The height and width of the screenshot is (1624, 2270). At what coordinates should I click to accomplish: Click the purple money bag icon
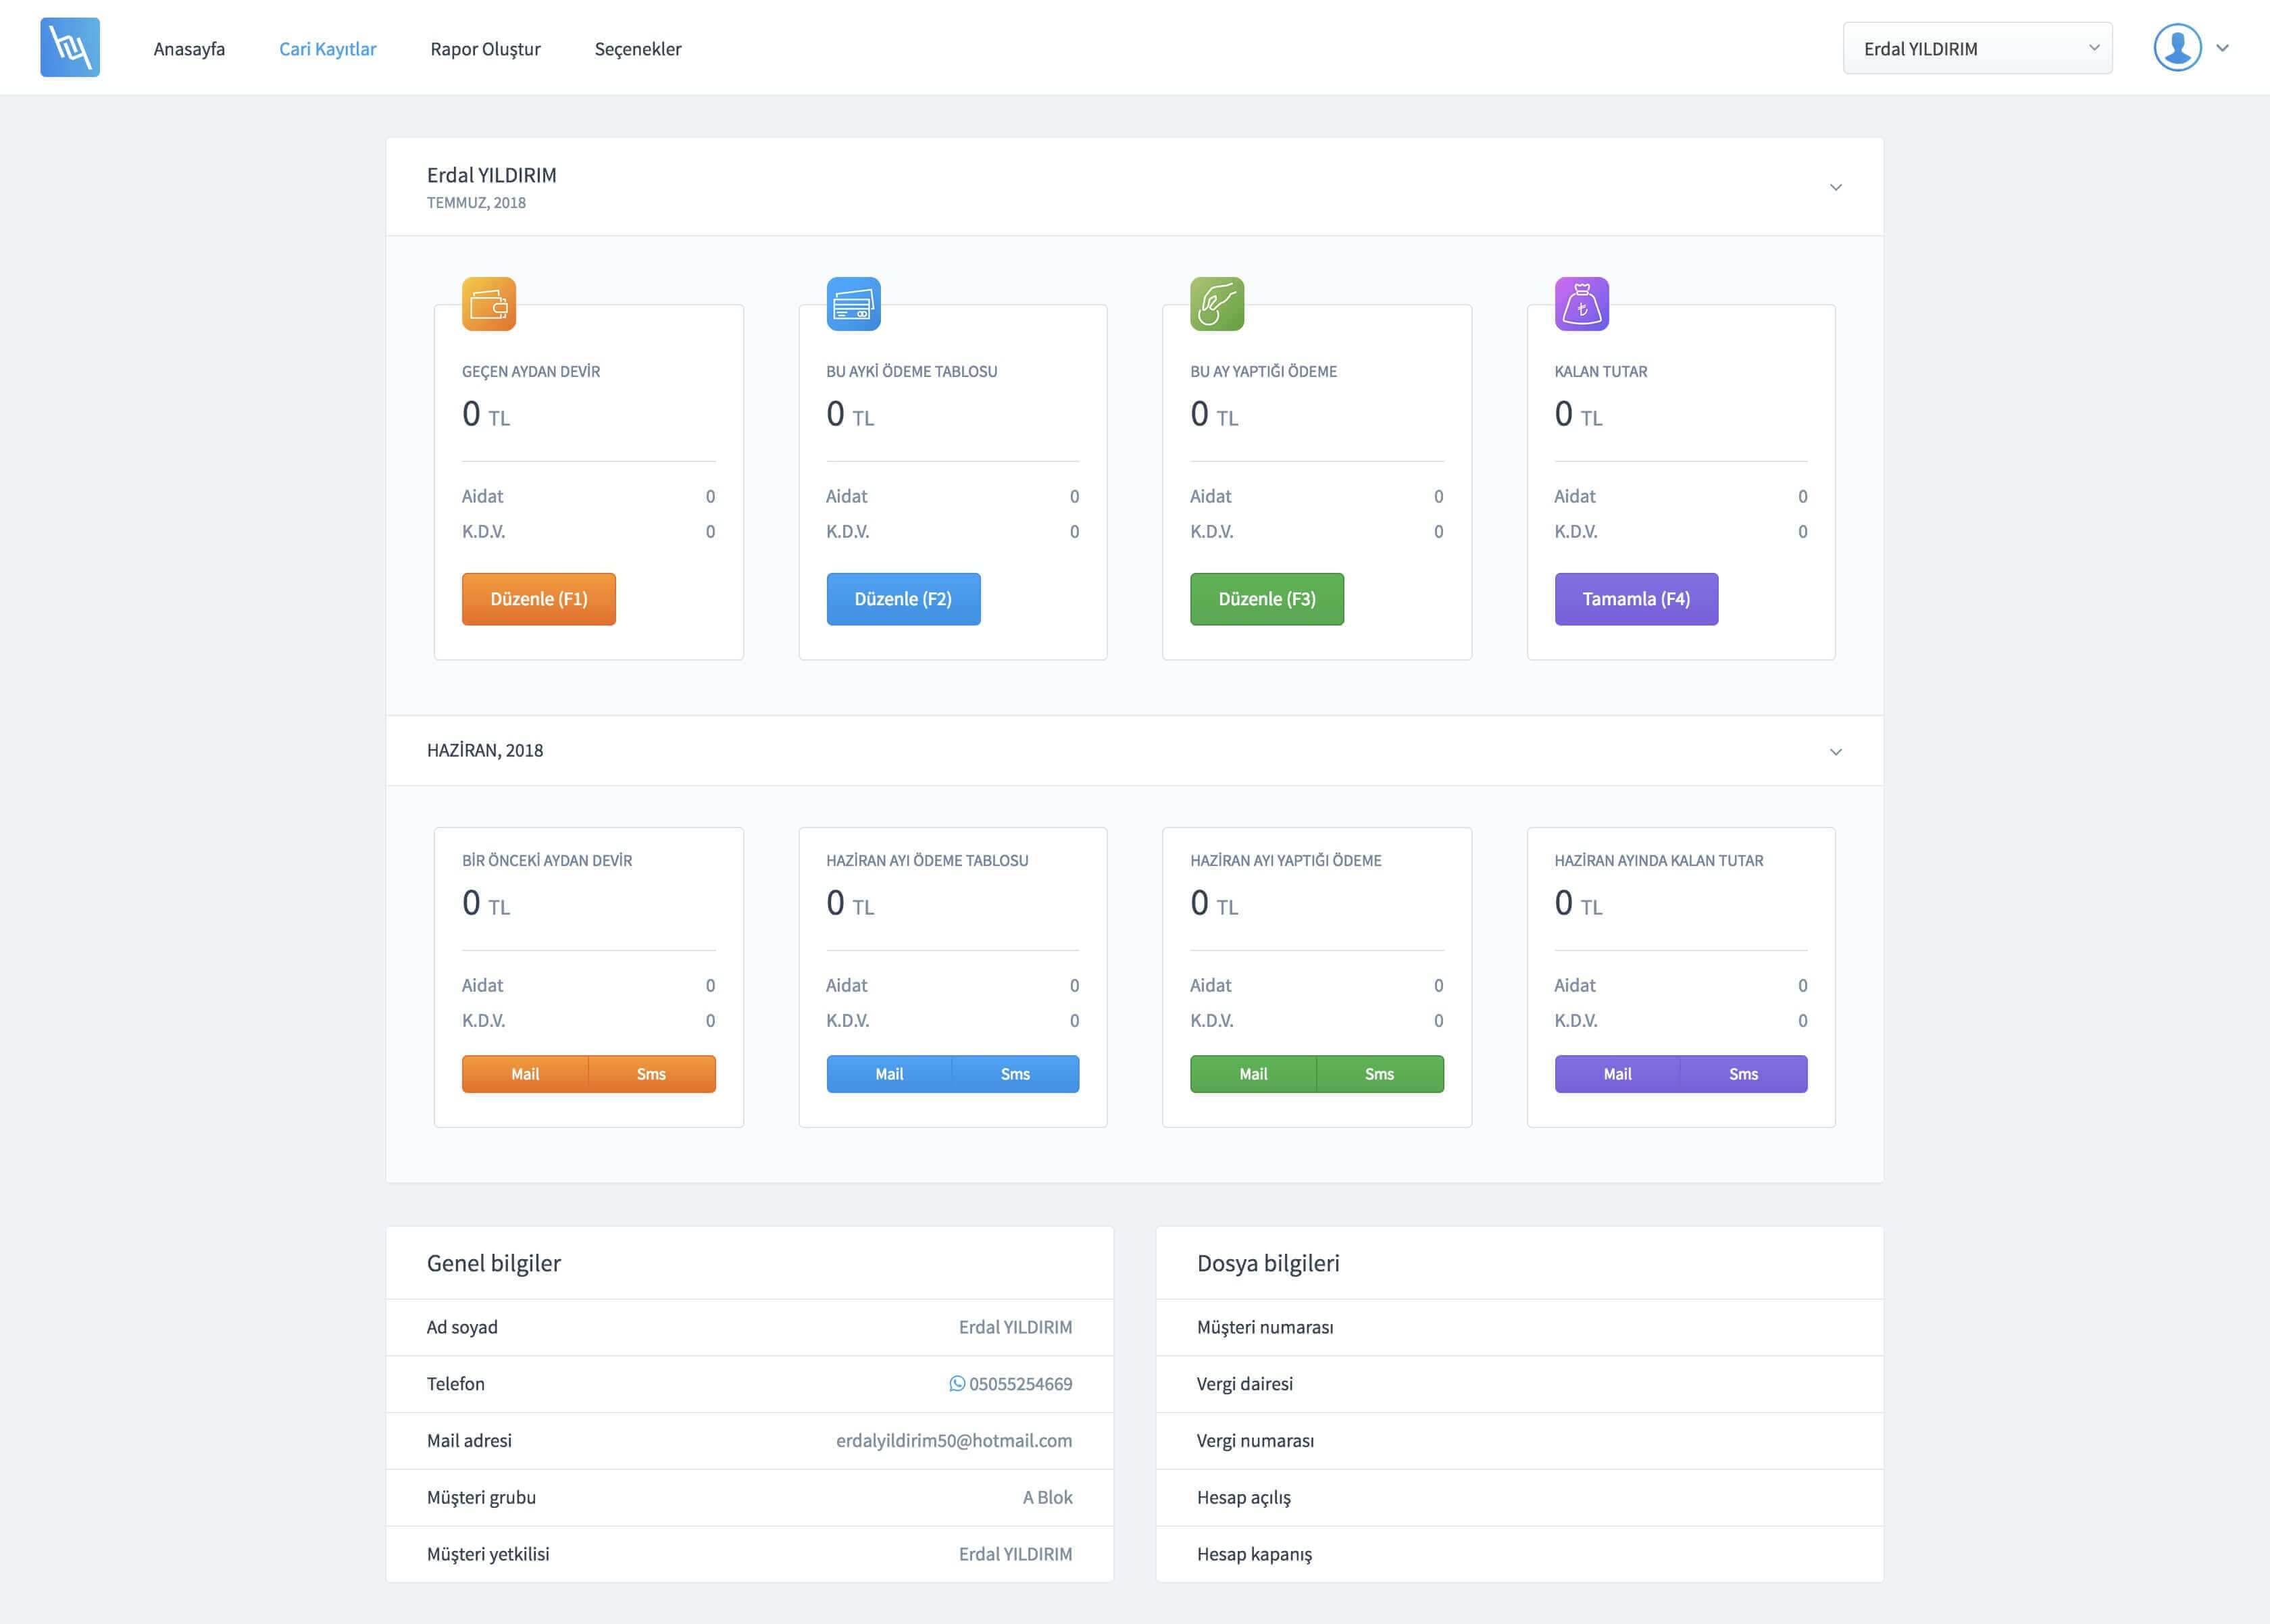coord(1581,304)
